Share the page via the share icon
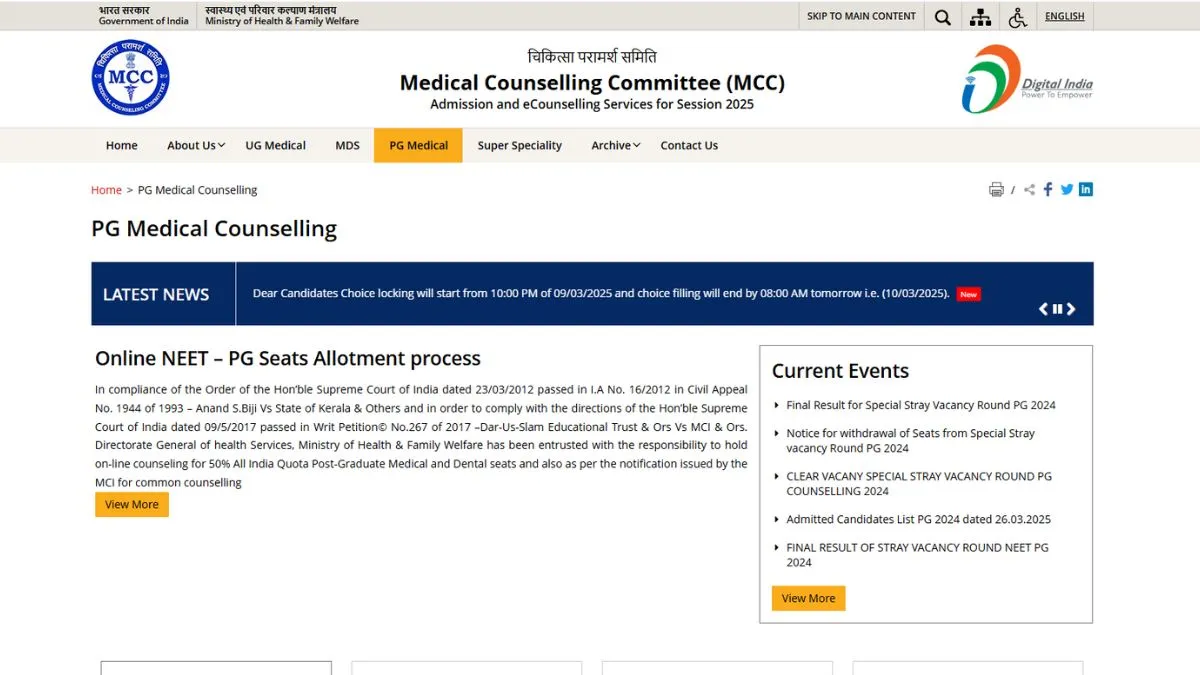Image resolution: width=1200 pixels, height=675 pixels. point(1028,189)
